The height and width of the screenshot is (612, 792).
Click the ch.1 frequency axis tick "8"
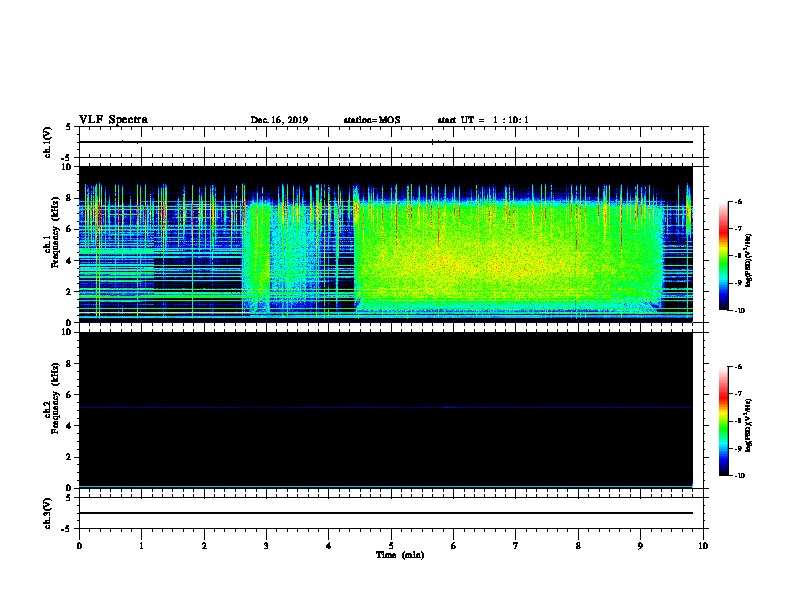pyautogui.click(x=69, y=198)
